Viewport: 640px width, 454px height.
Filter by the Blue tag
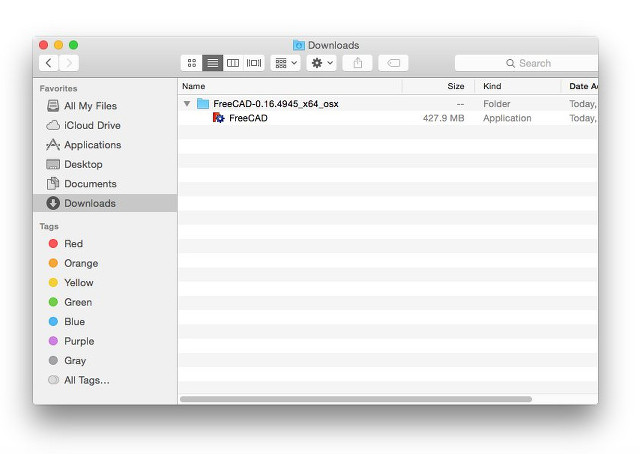[x=105, y=322]
